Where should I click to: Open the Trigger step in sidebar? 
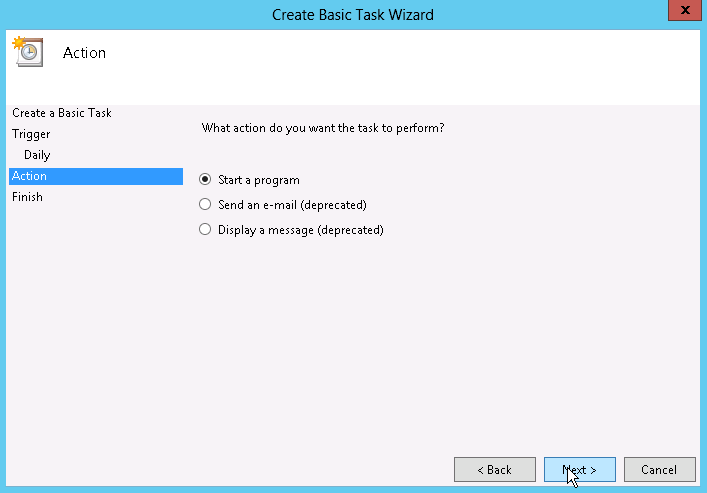(31, 134)
